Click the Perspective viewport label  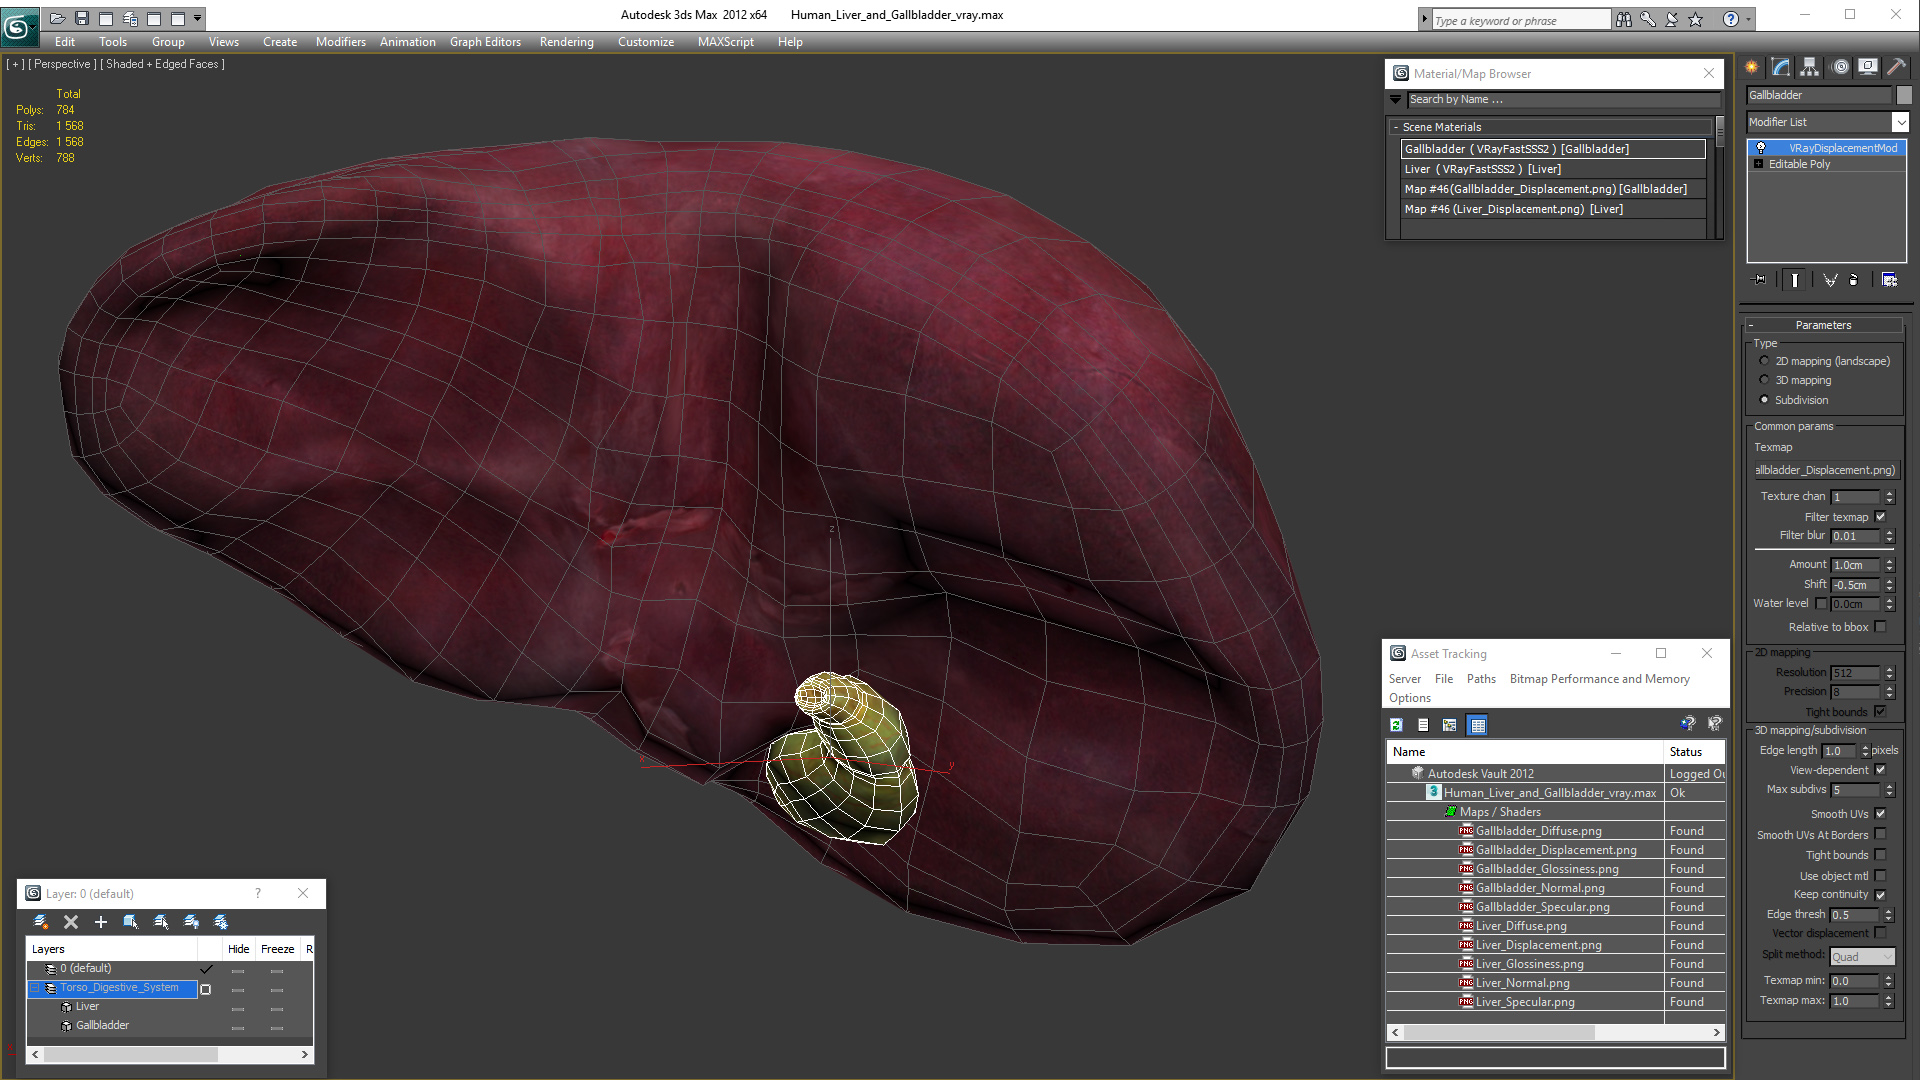62,64
